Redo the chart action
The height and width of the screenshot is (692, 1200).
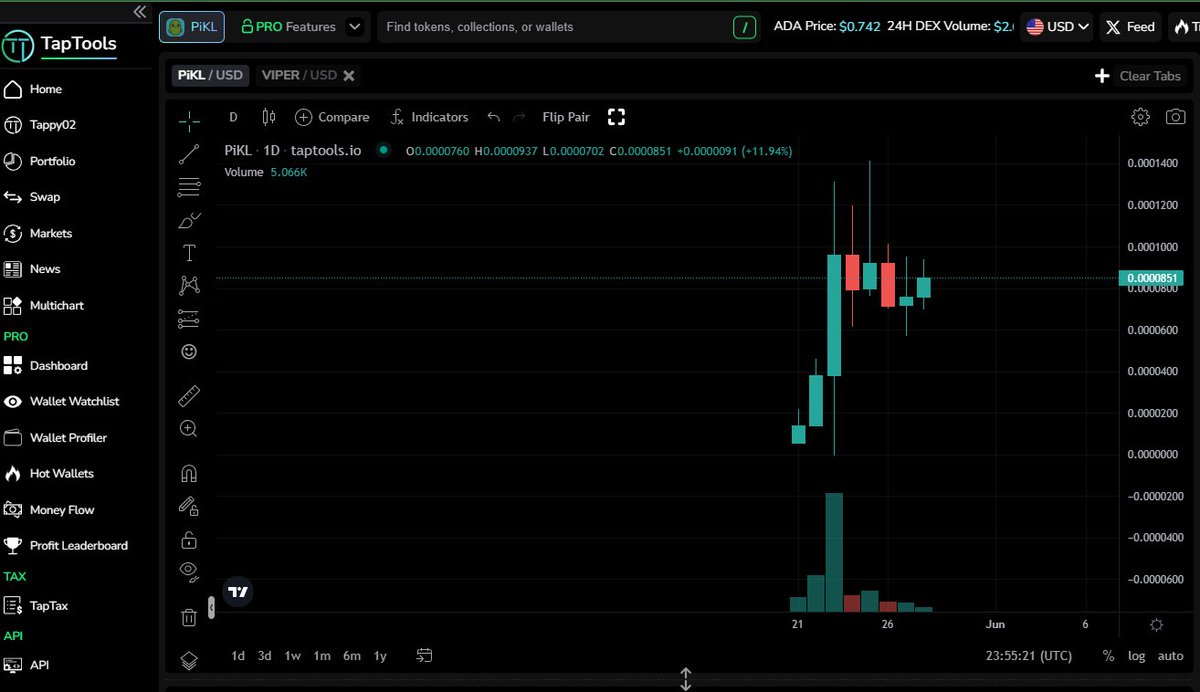point(519,117)
